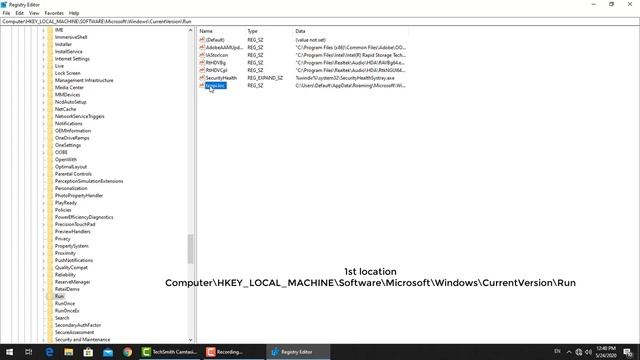Click the icon beside the SecurityHealth value

click(202, 78)
